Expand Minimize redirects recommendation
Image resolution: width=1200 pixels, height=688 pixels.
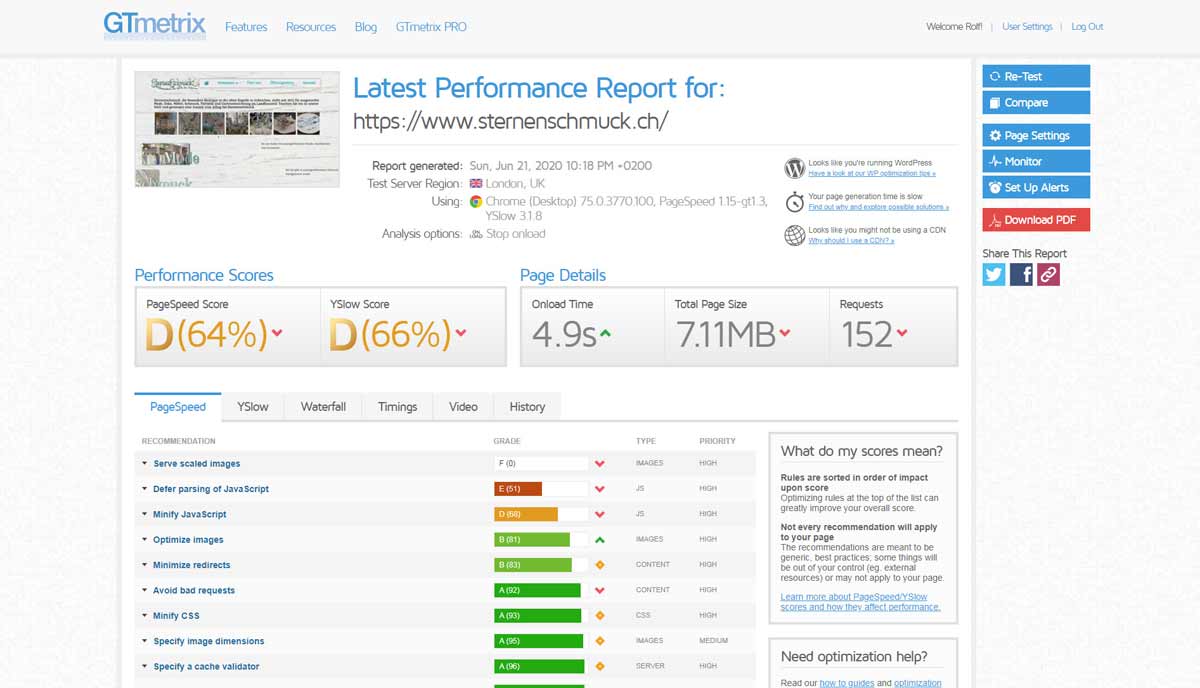pyautogui.click(x=191, y=565)
